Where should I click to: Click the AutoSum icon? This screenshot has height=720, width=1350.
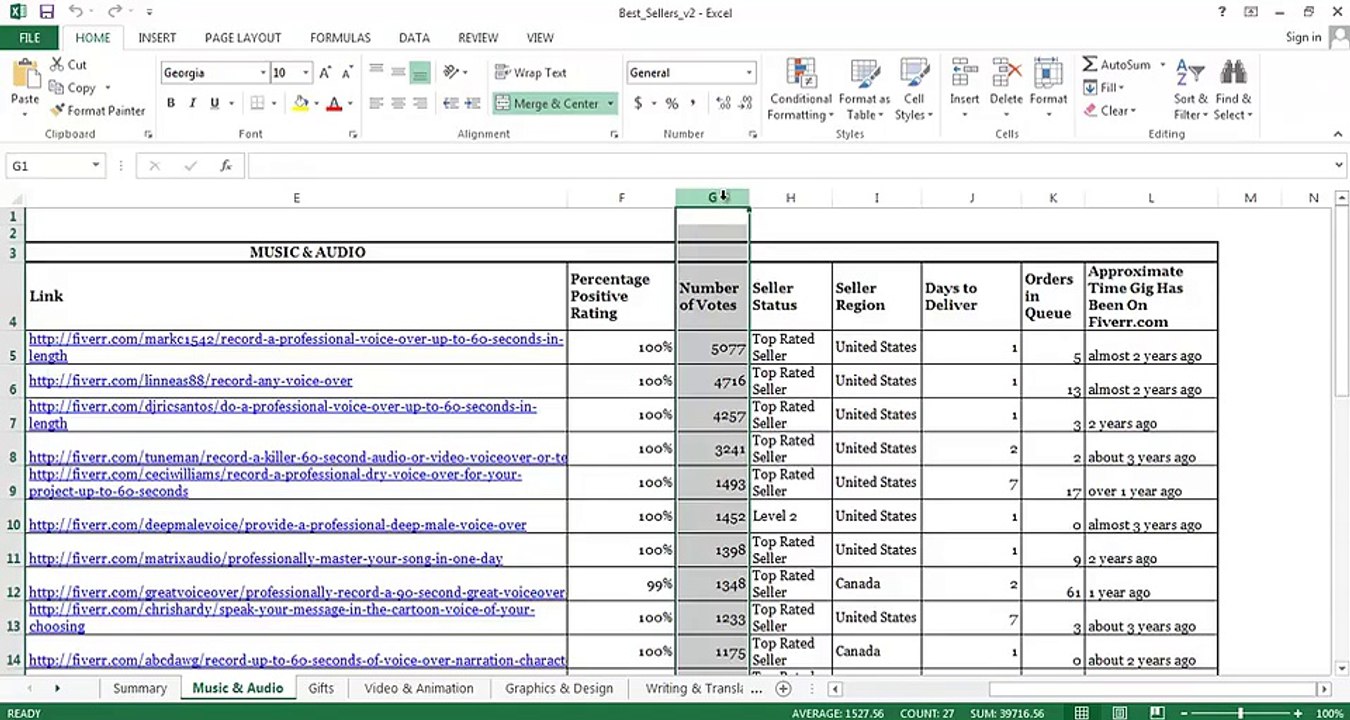(x=1090, y=64)
